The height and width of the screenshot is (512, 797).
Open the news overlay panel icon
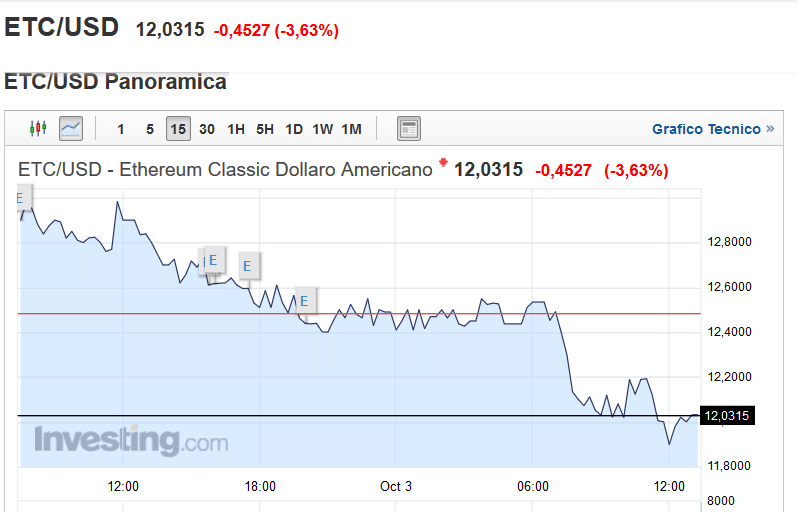[x=409, y=129]
